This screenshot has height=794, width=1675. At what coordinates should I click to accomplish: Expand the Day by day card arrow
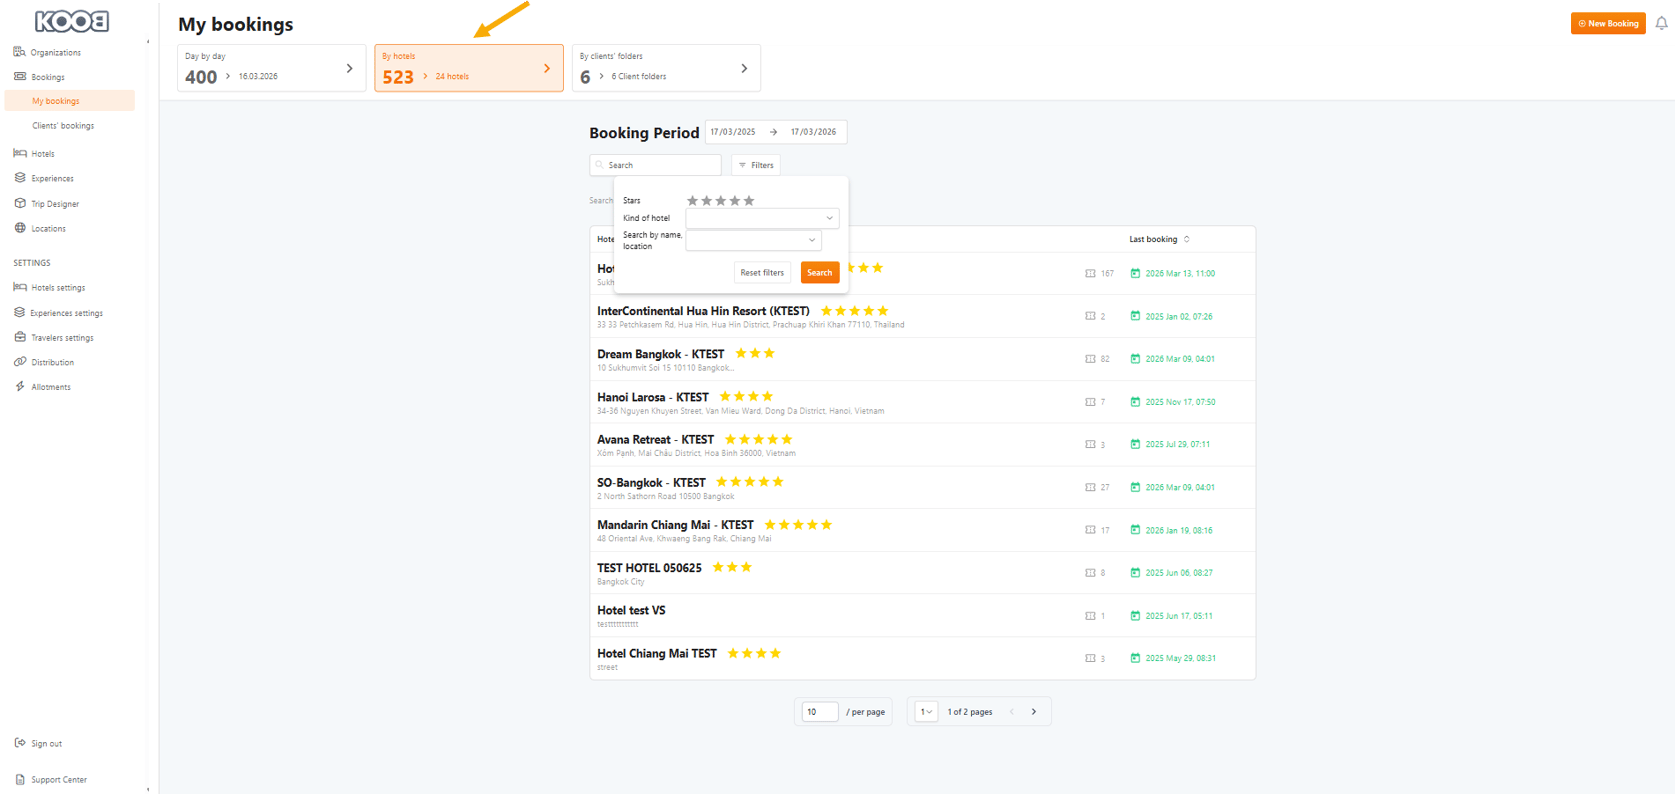349,68
